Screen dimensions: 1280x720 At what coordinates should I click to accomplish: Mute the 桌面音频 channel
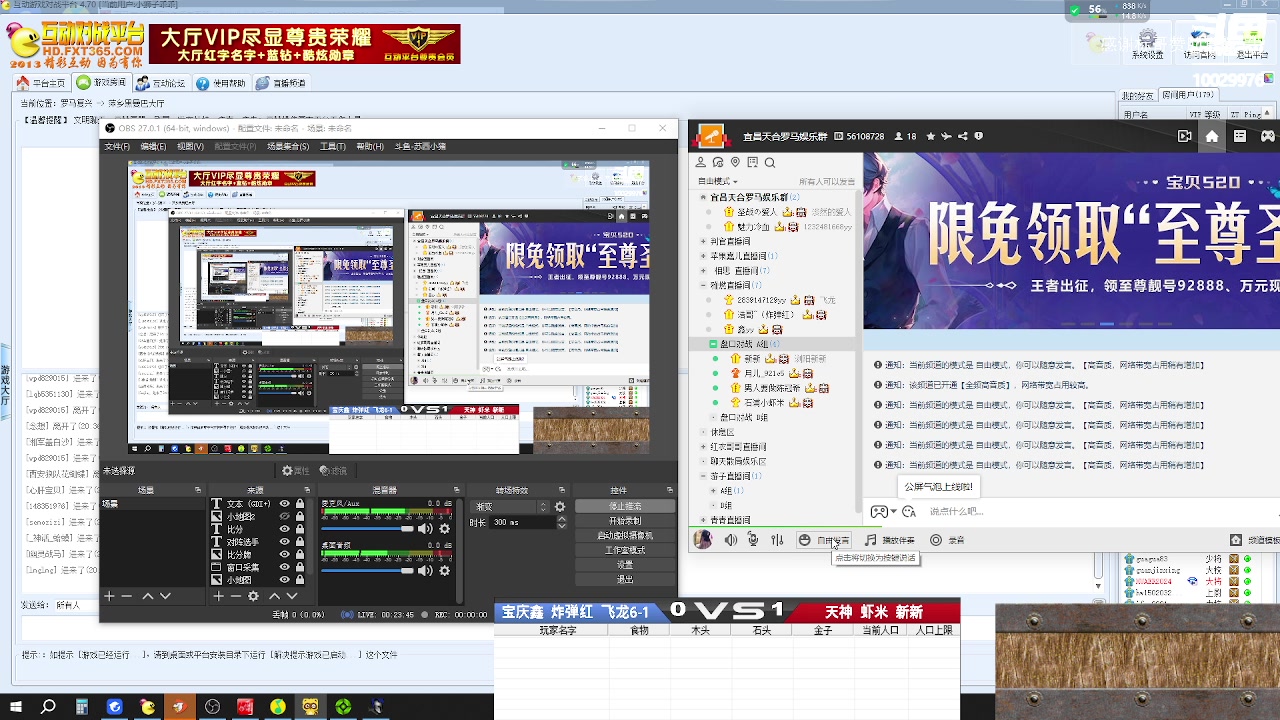426,570
